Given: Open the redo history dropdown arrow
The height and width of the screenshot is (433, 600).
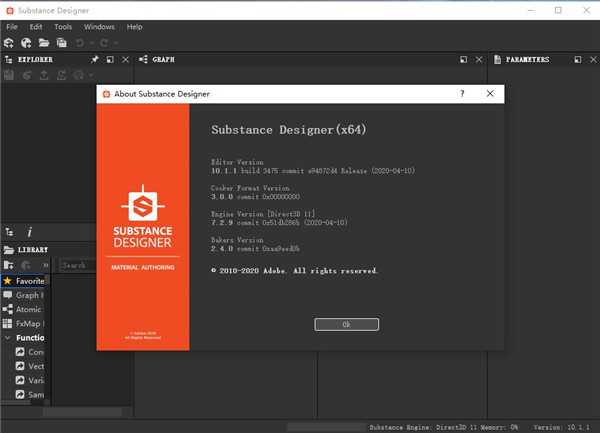Looking at the screenshot, I should [x=116, y=43].
